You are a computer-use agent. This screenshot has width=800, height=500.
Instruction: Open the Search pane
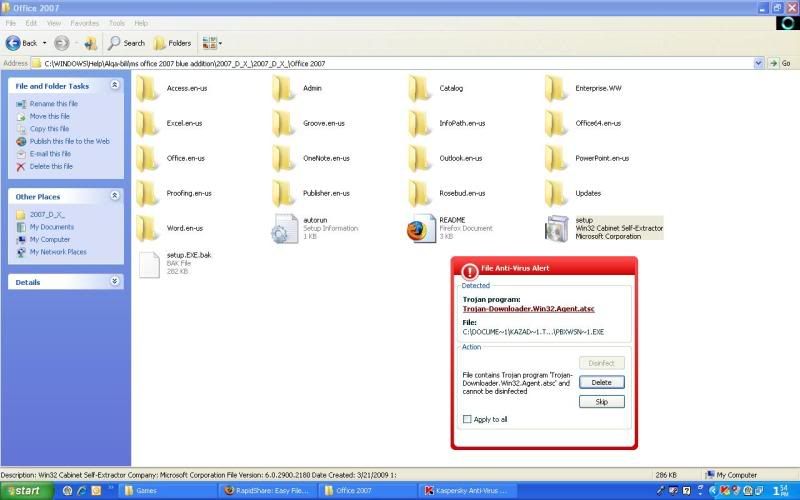[127, 43]
